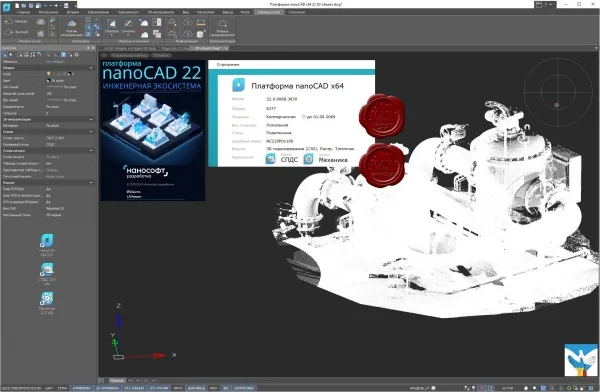
Task: Open the first document tab ending 3D.dwg
Action: coord(130,49)
